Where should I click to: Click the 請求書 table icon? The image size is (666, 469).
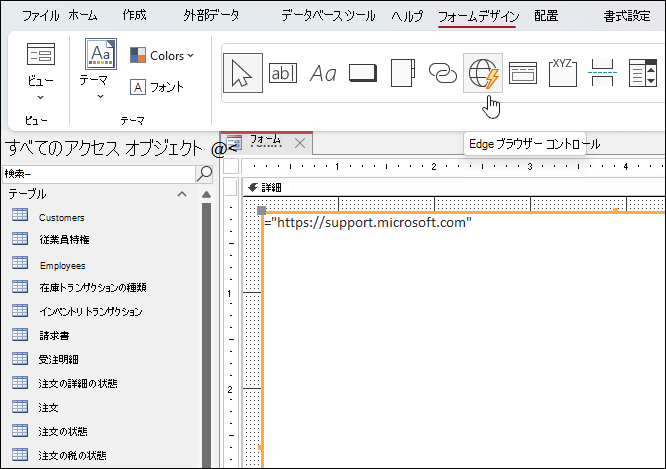pos(20,334)
